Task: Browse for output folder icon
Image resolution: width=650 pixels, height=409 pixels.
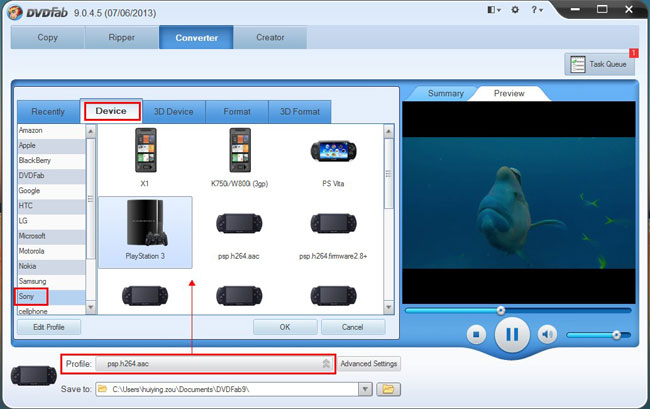Action: tap(388, 389)
